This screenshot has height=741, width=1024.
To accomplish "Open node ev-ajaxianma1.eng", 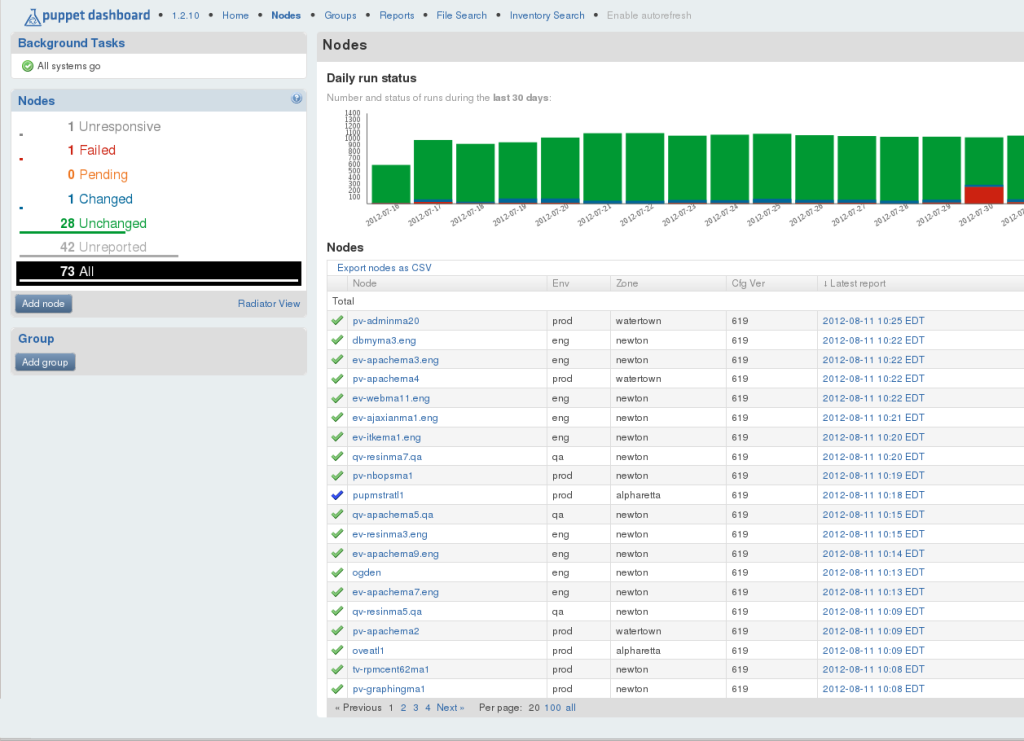I will pos(395,418).
